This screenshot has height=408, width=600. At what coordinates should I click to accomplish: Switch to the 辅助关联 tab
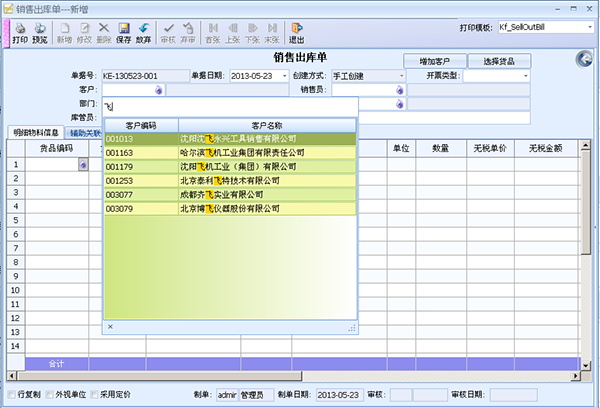click(x=84, y=132)
